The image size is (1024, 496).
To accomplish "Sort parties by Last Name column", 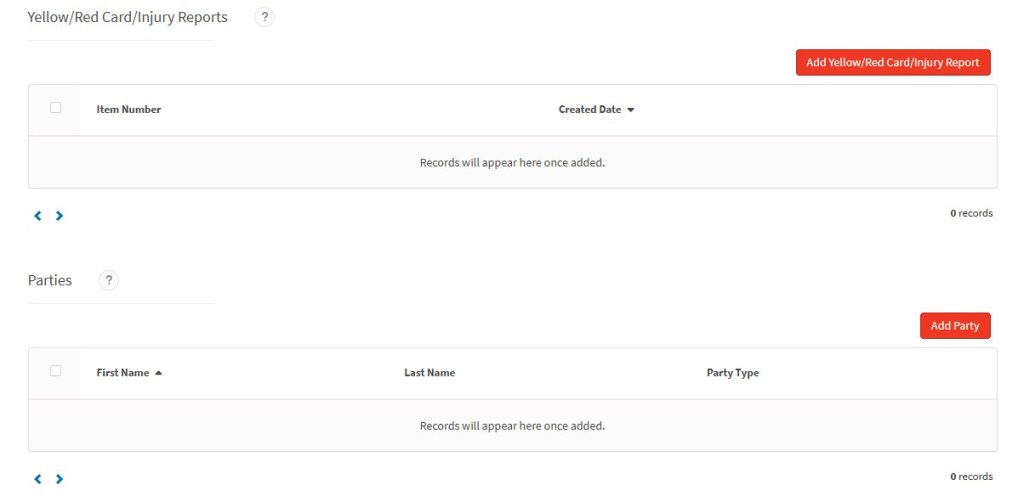I will [430, 373].
